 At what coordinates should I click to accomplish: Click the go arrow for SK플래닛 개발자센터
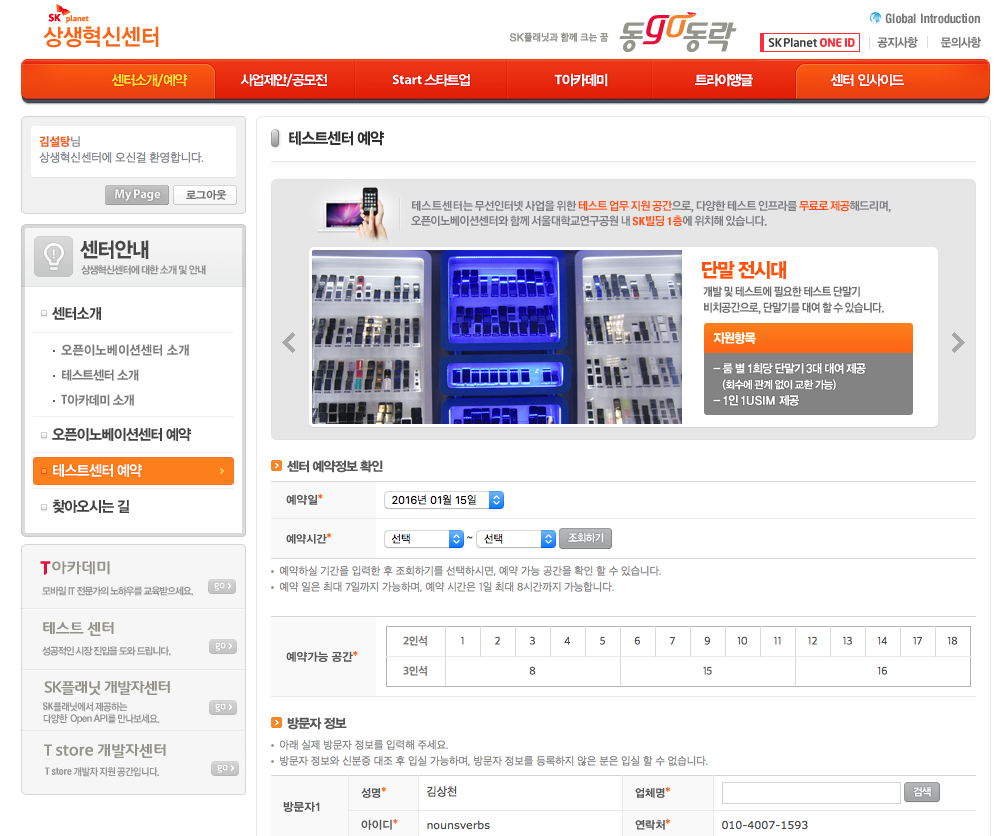(x=221, y=709)
